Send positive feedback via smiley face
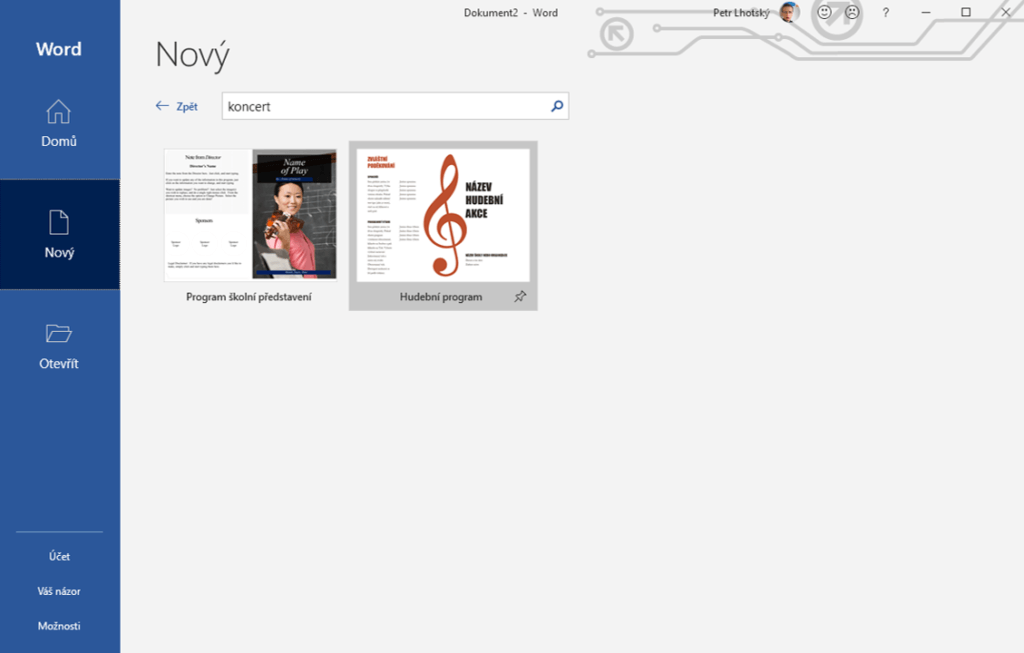Image resolution: width=1024 pixels, height=653 pixels. pyautogui.click(x=824, y=12)
